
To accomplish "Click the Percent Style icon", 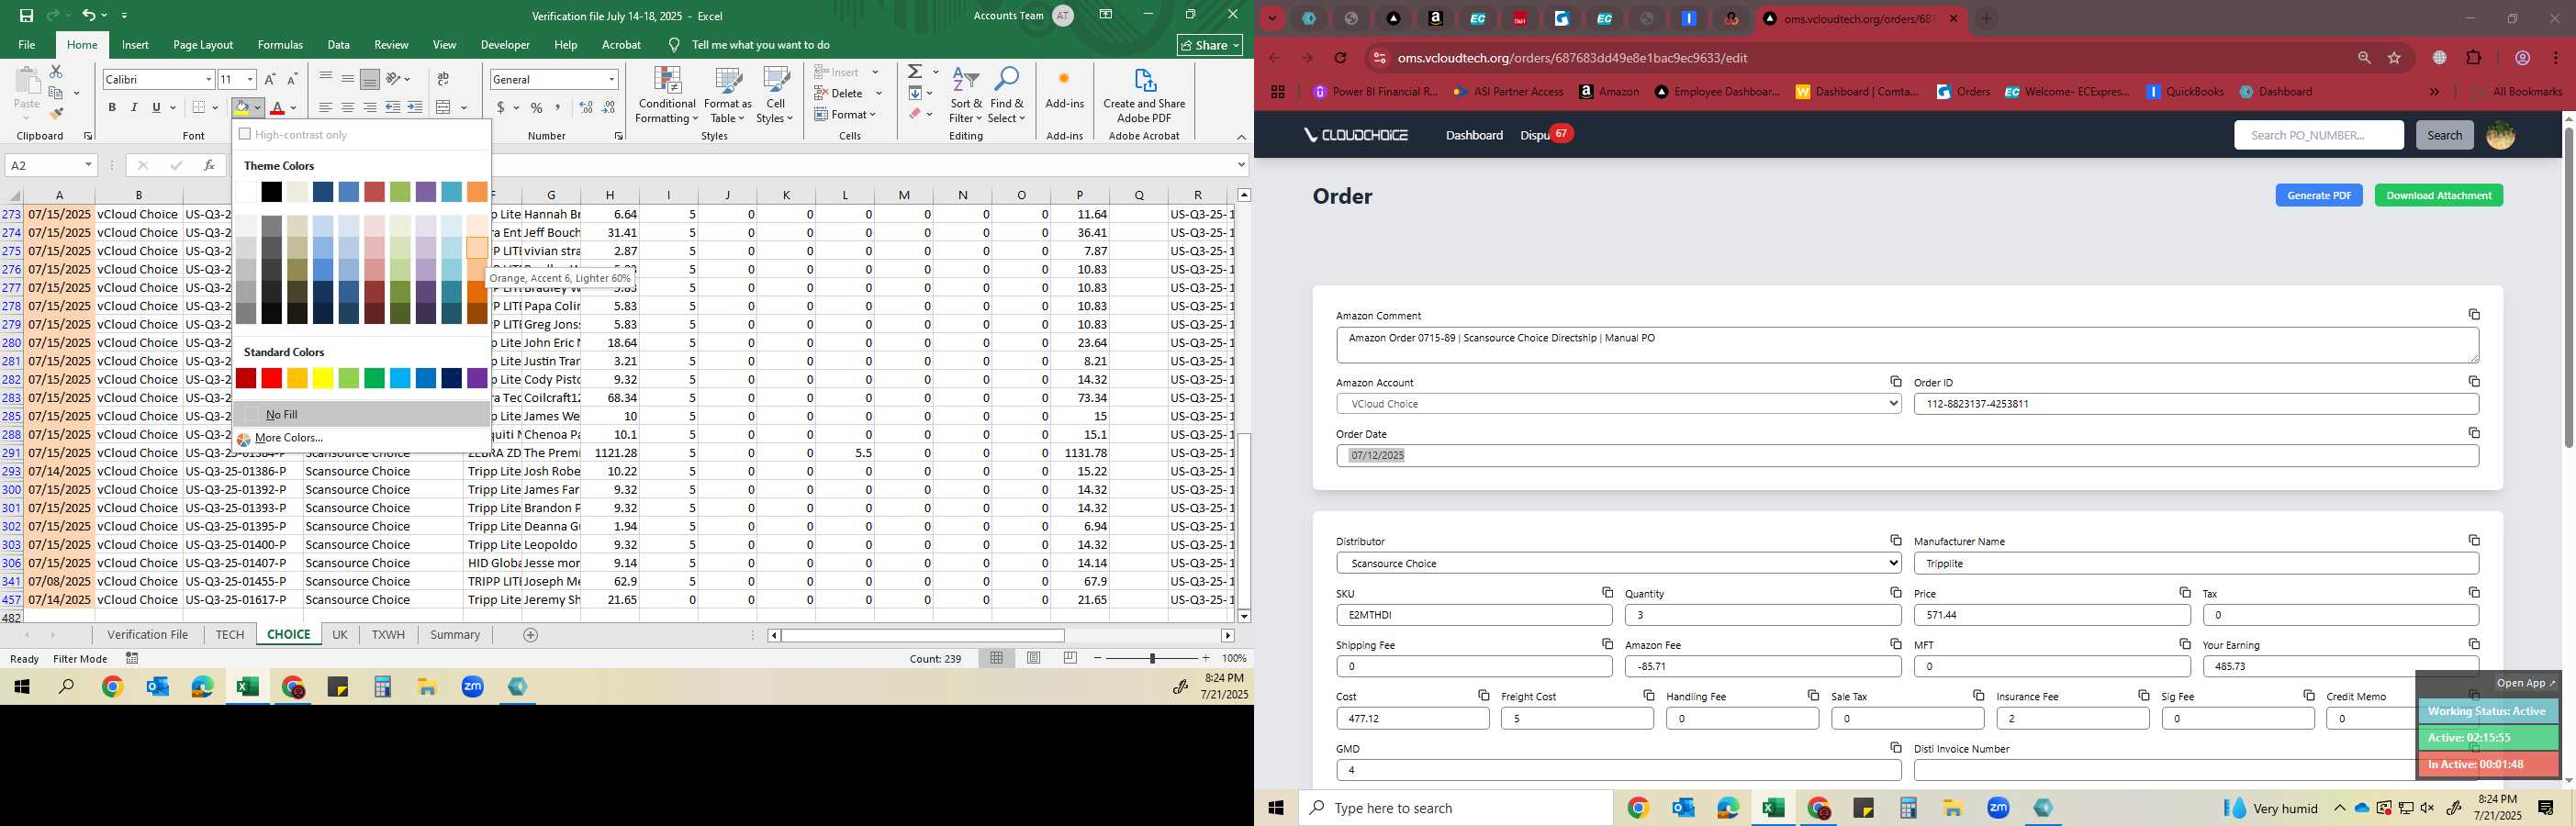I will (x=537, y=107).
